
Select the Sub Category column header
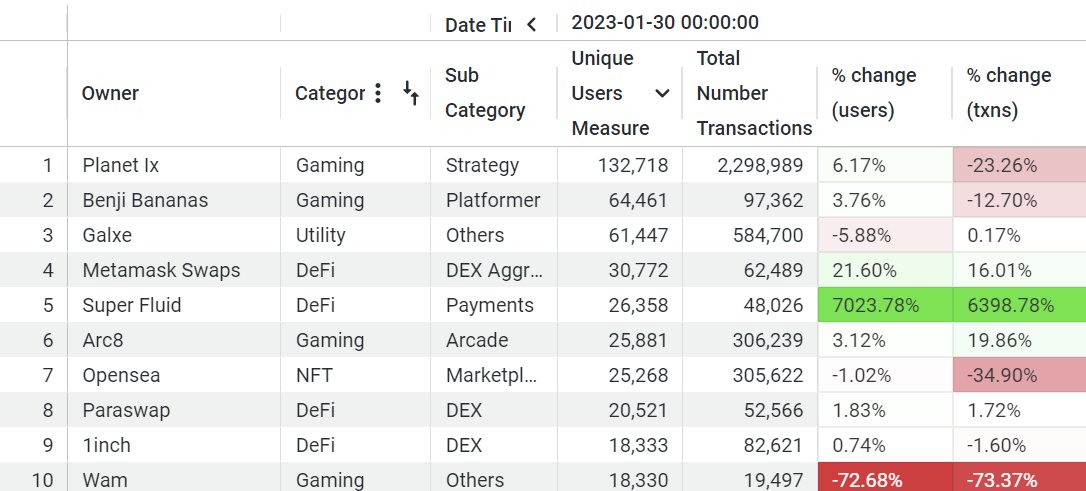click(x=494, y=93)
